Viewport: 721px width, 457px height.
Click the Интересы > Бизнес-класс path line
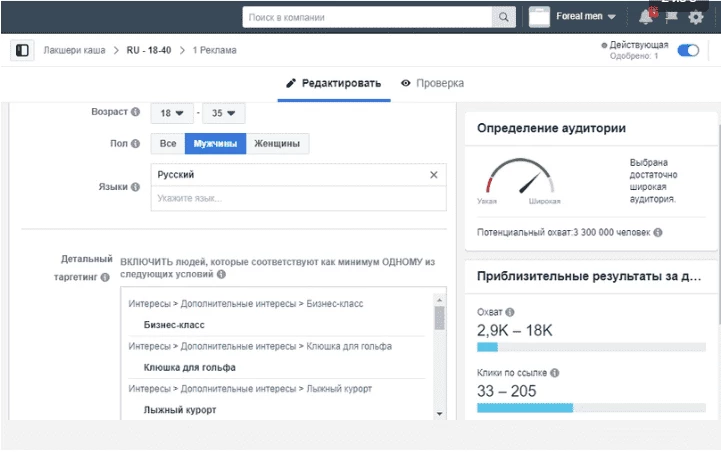coord(246,304)
